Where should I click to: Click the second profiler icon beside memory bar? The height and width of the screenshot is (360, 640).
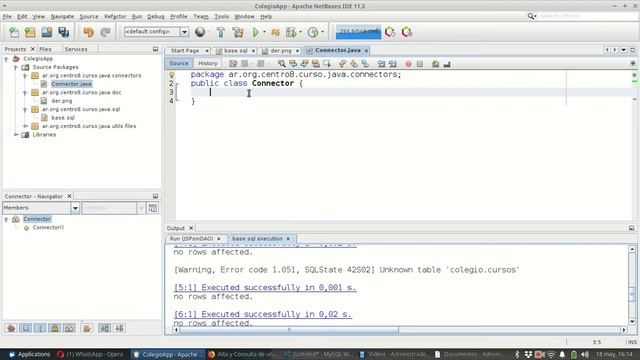tap(407, 32)
